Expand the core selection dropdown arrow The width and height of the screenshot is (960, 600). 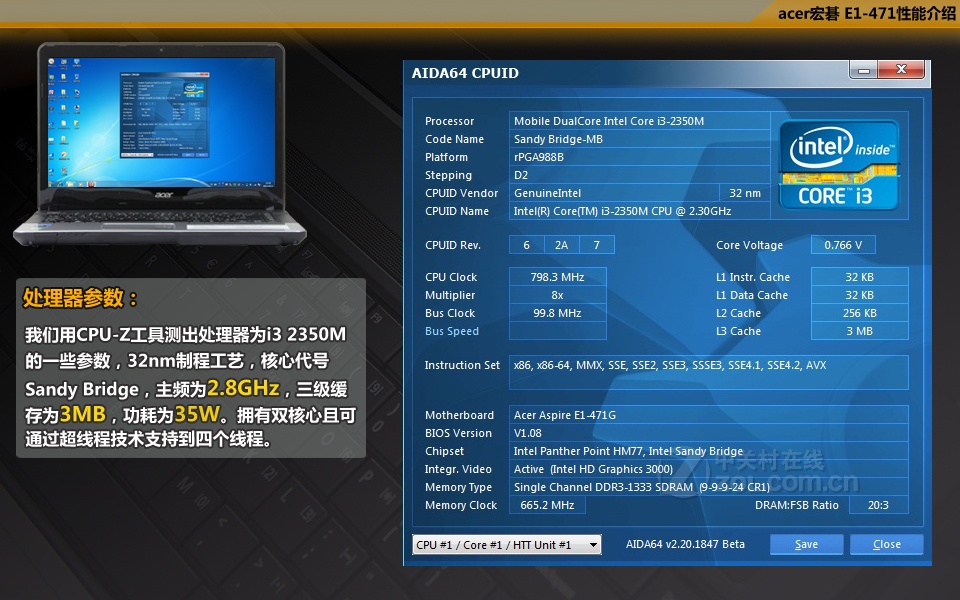pos(592,544)
